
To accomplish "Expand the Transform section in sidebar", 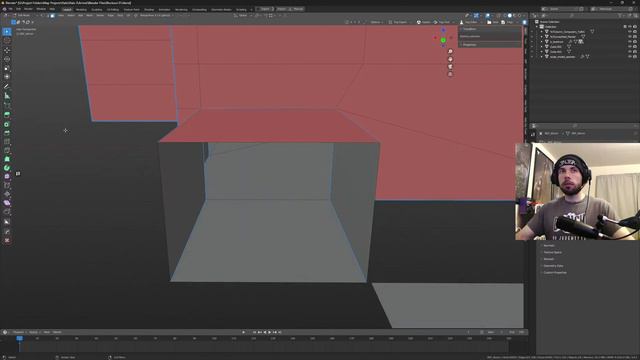I will pos(469,29).
